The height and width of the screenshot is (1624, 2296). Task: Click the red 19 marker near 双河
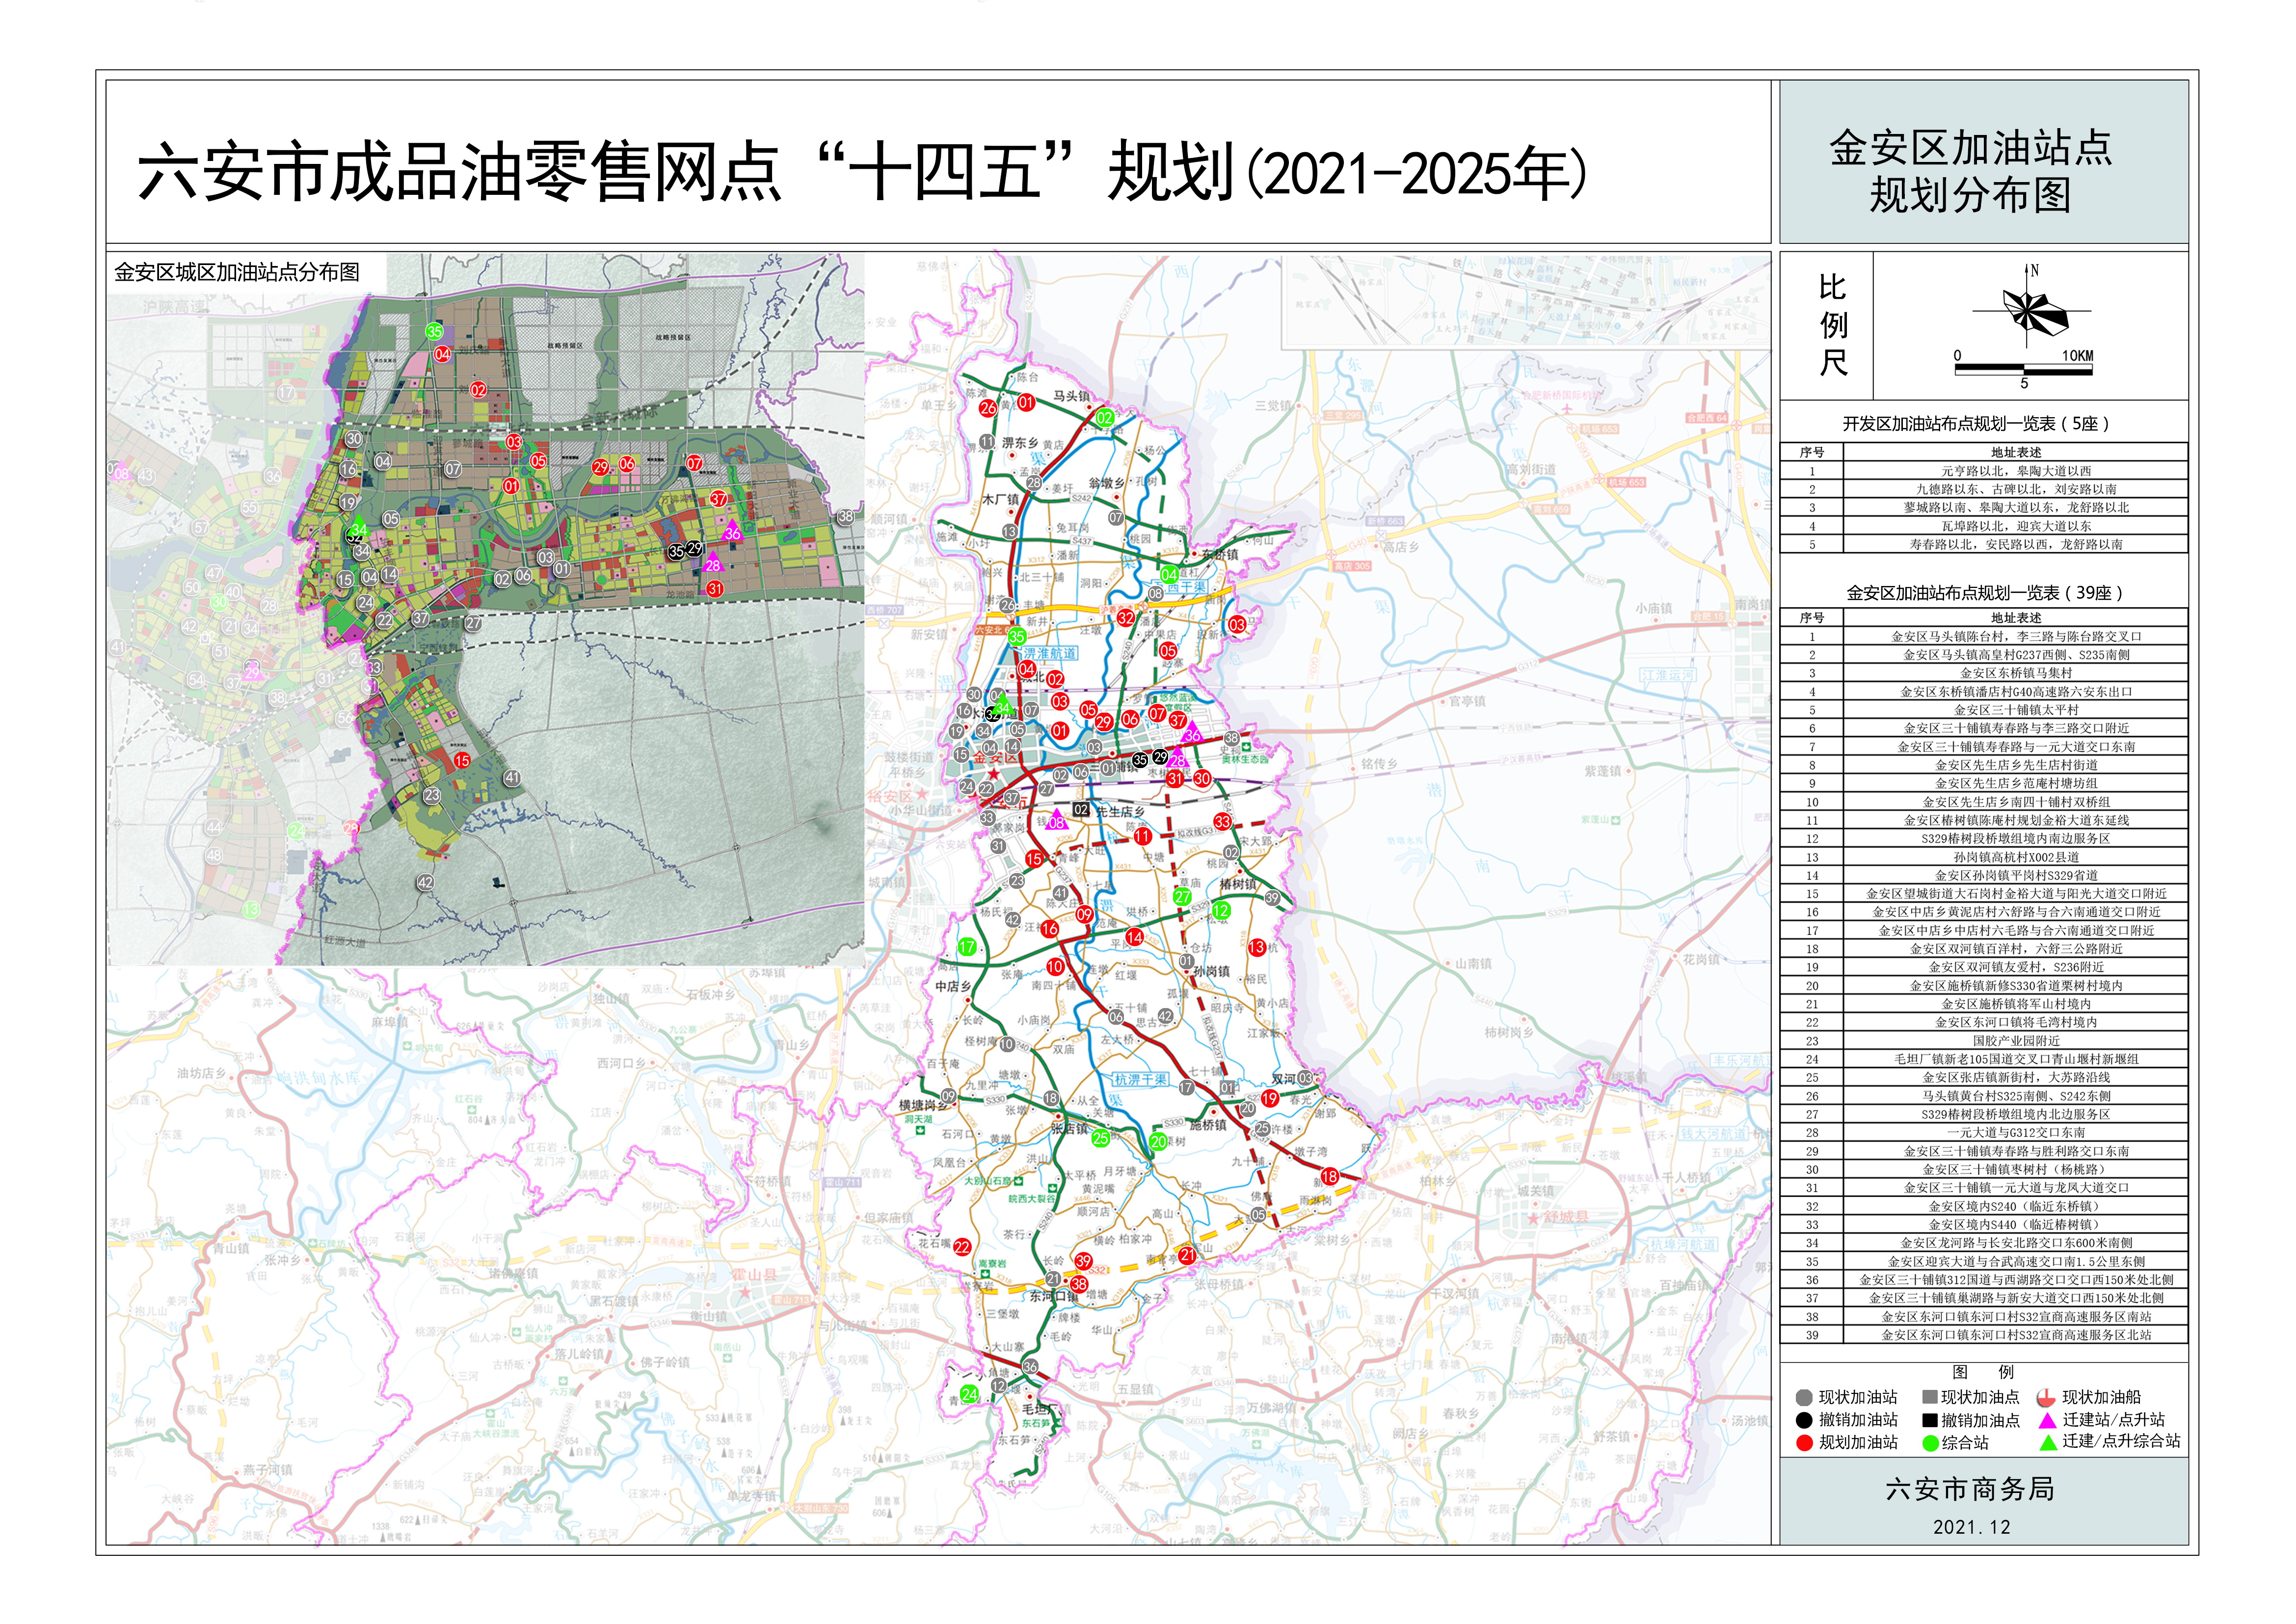click(1269, 1098)
